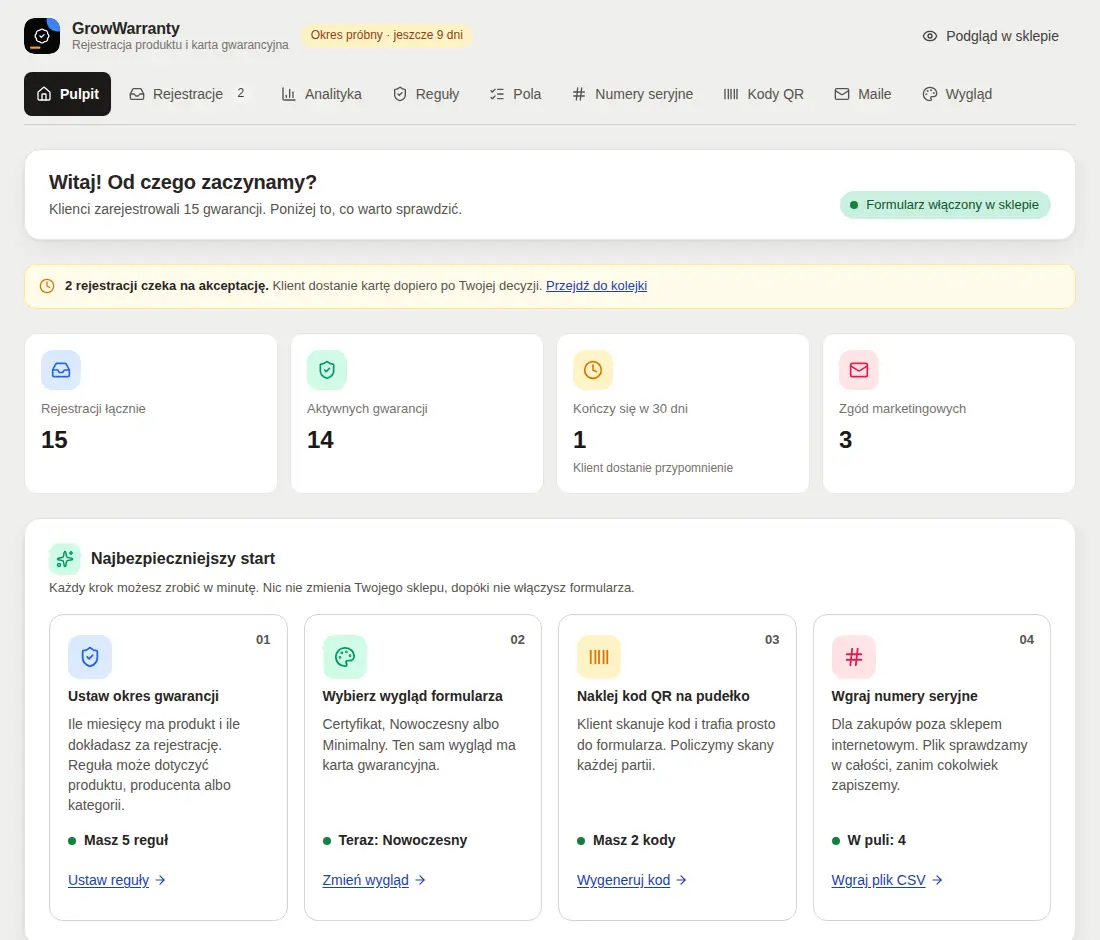Click the clock icon in the pending registrations banner
1100x940 pixels.
pyautogui.click(x=47, y=286)
